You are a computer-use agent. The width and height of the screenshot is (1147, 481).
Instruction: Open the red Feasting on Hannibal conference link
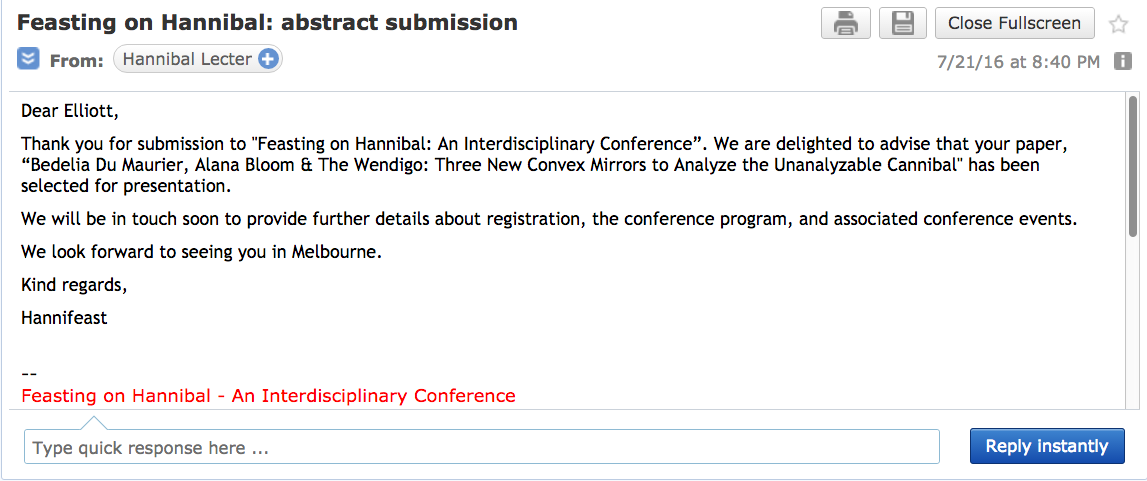pyautogui.click(x=268, y=396)
